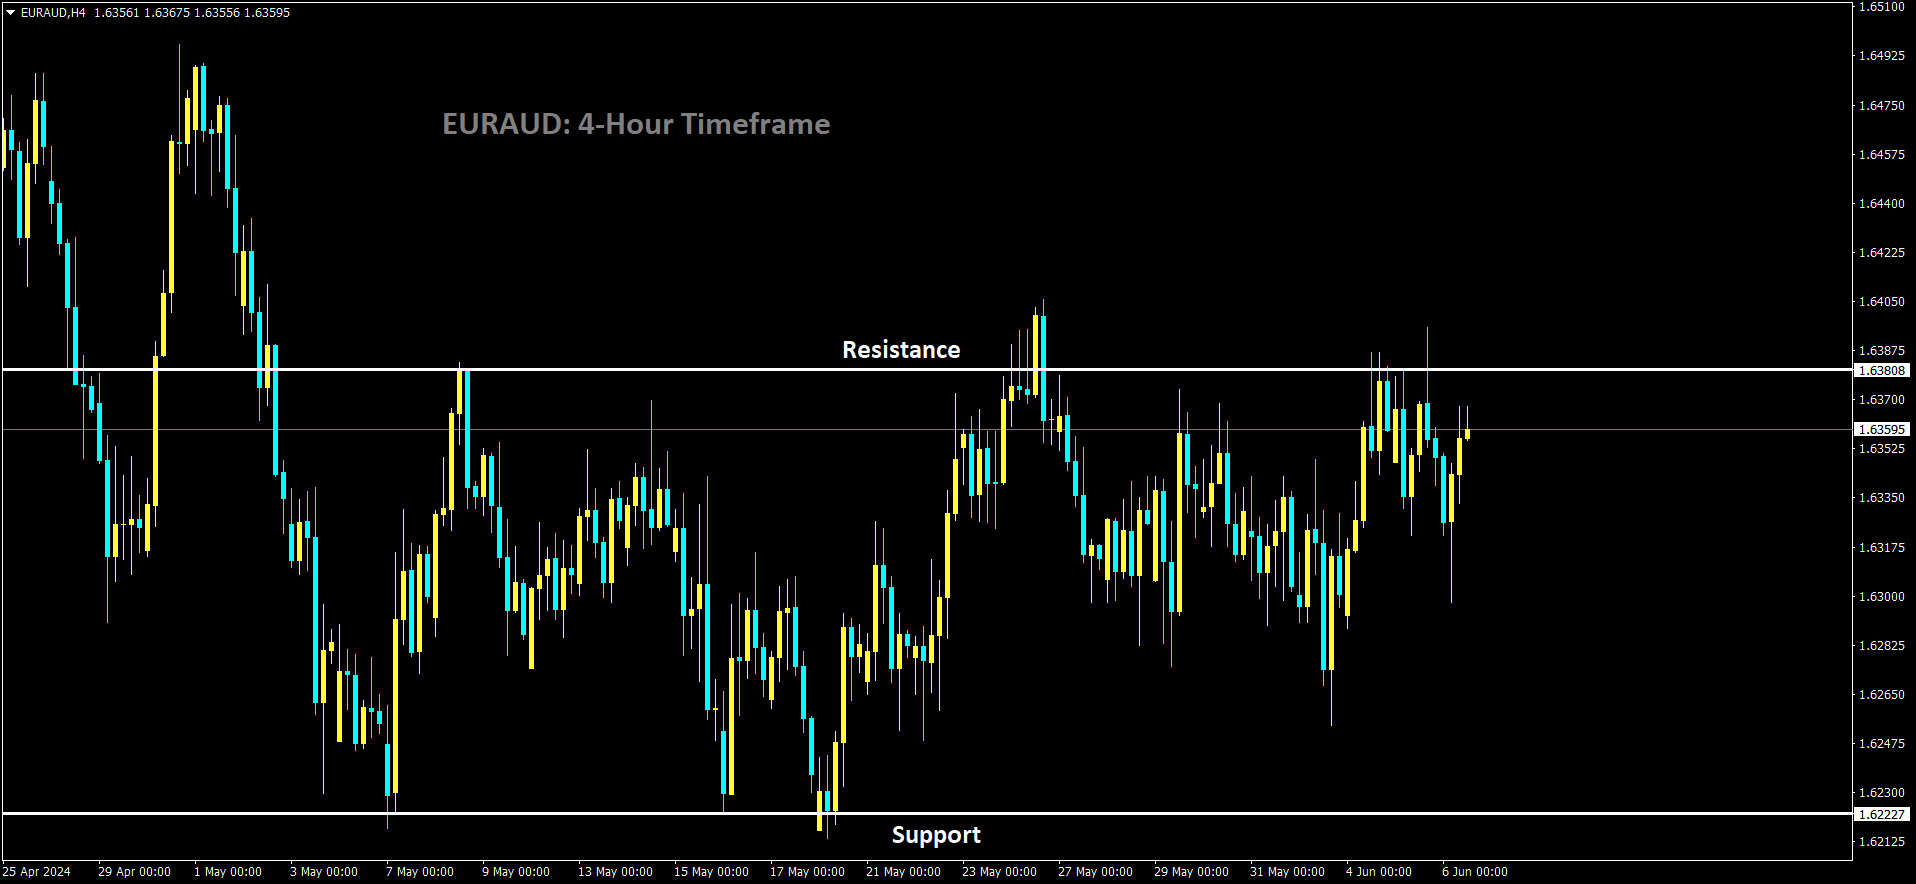Click the 1.63000 price axis label
The width and height of the screenshot is (1916, 884).
click(x=1882, y=596)
